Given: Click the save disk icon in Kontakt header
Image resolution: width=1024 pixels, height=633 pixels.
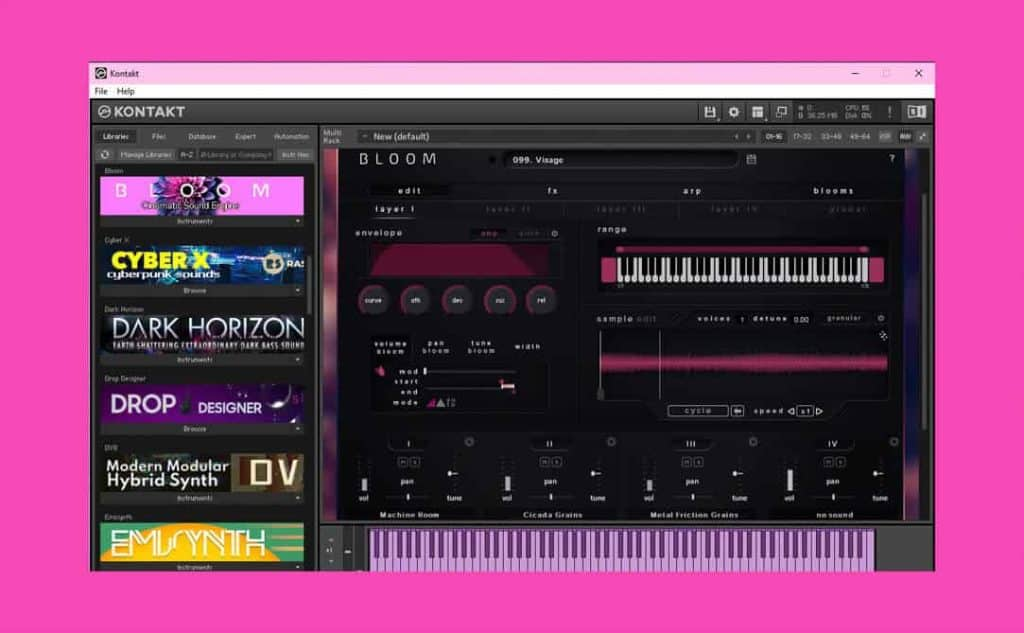Looking at the screenshot, I should [710, 112].
